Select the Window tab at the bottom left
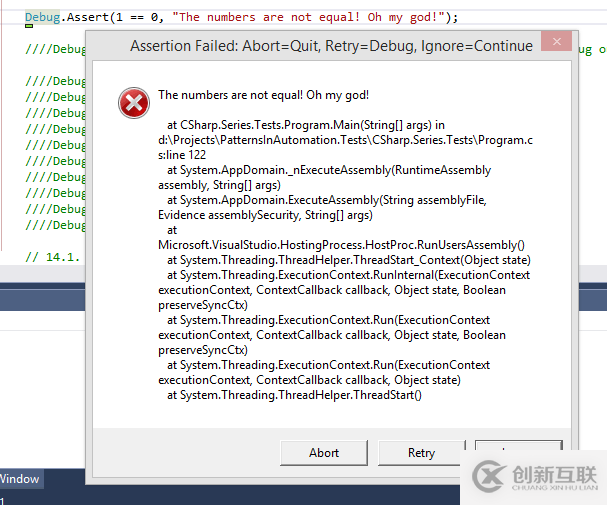This screenshot has height=505, width=607. (x=20, y=479)
